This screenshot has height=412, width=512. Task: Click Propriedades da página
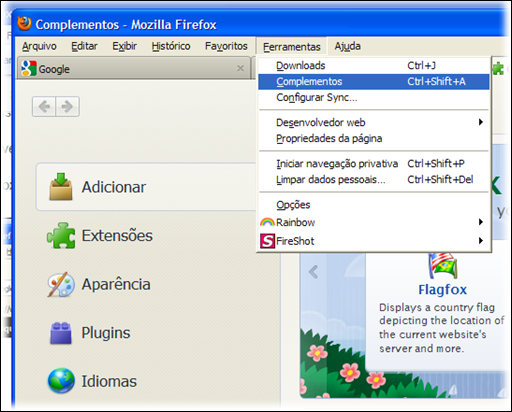374,138
